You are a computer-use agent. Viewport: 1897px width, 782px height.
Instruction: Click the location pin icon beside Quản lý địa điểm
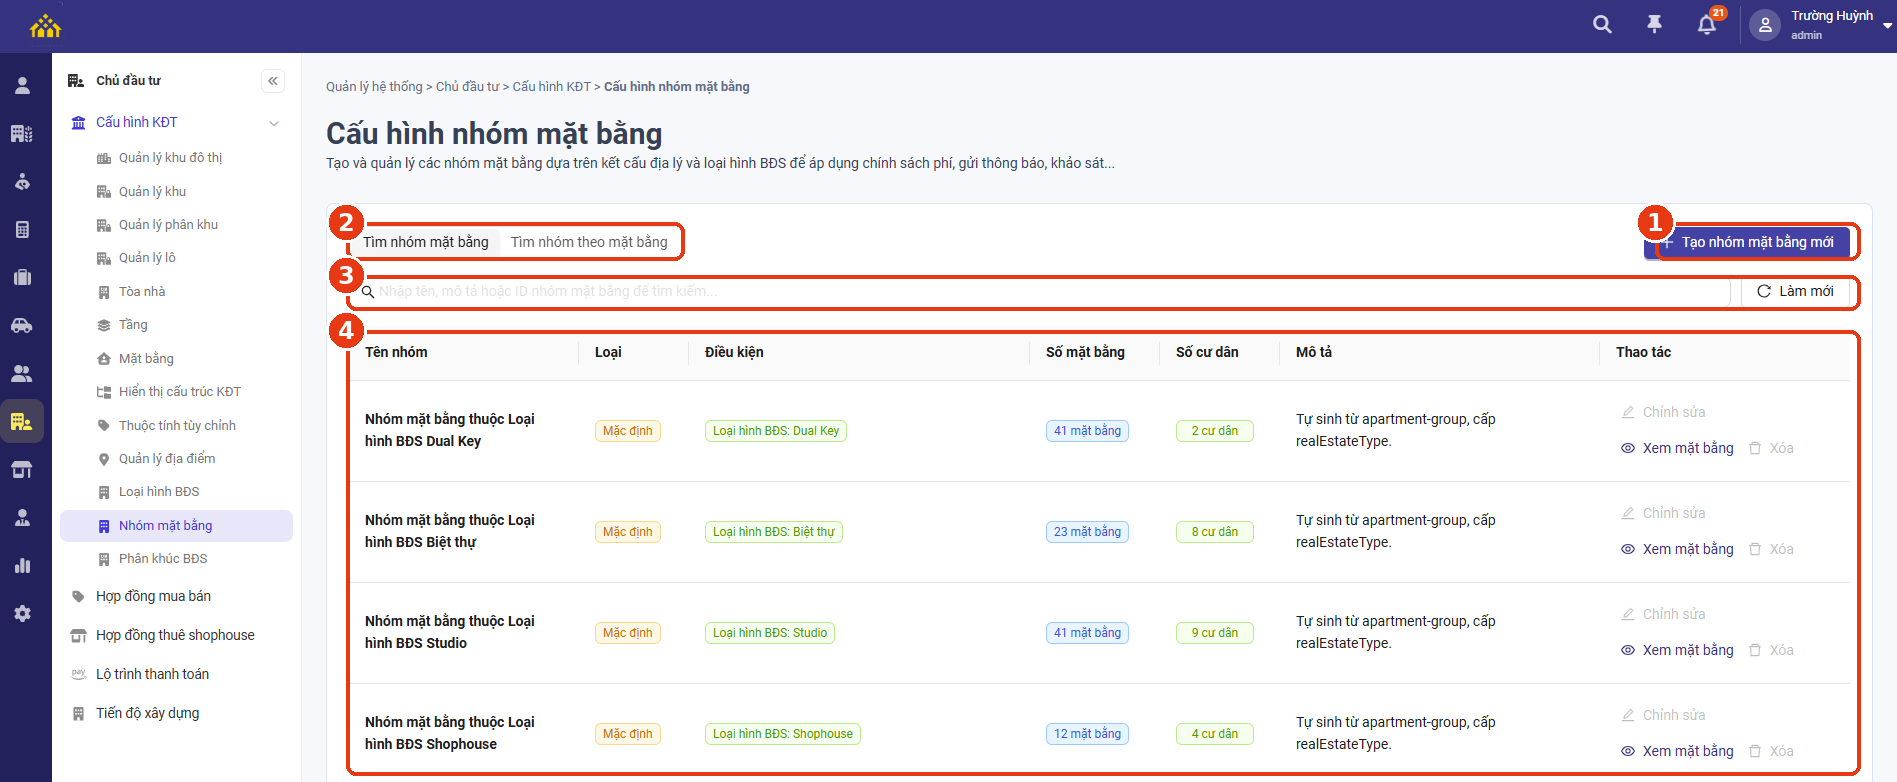104,459
